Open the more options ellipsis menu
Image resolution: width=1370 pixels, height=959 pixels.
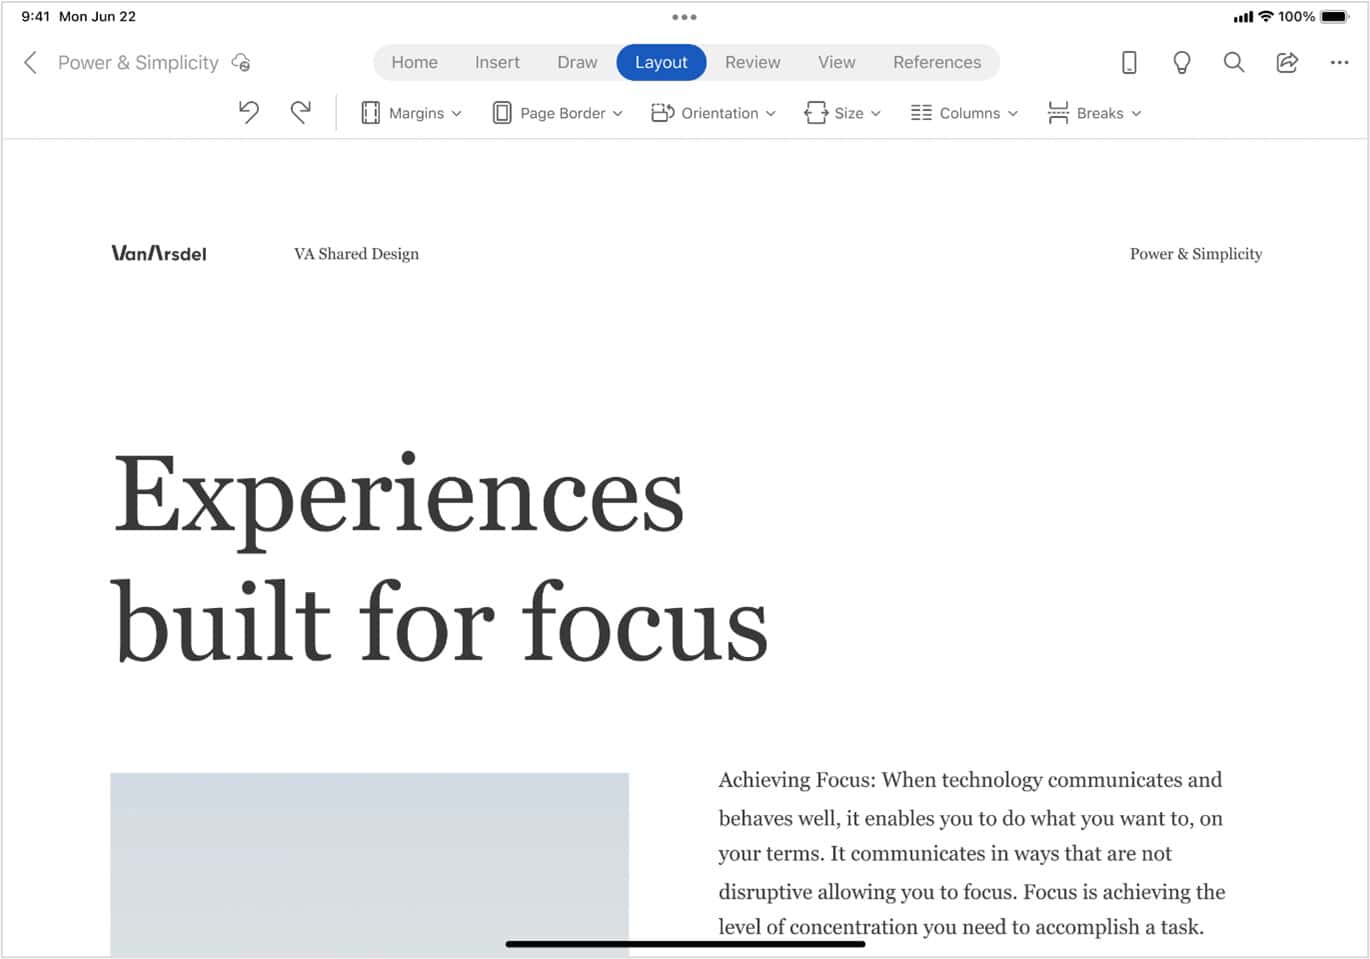pyautogui.click(x=1339, y=63)
